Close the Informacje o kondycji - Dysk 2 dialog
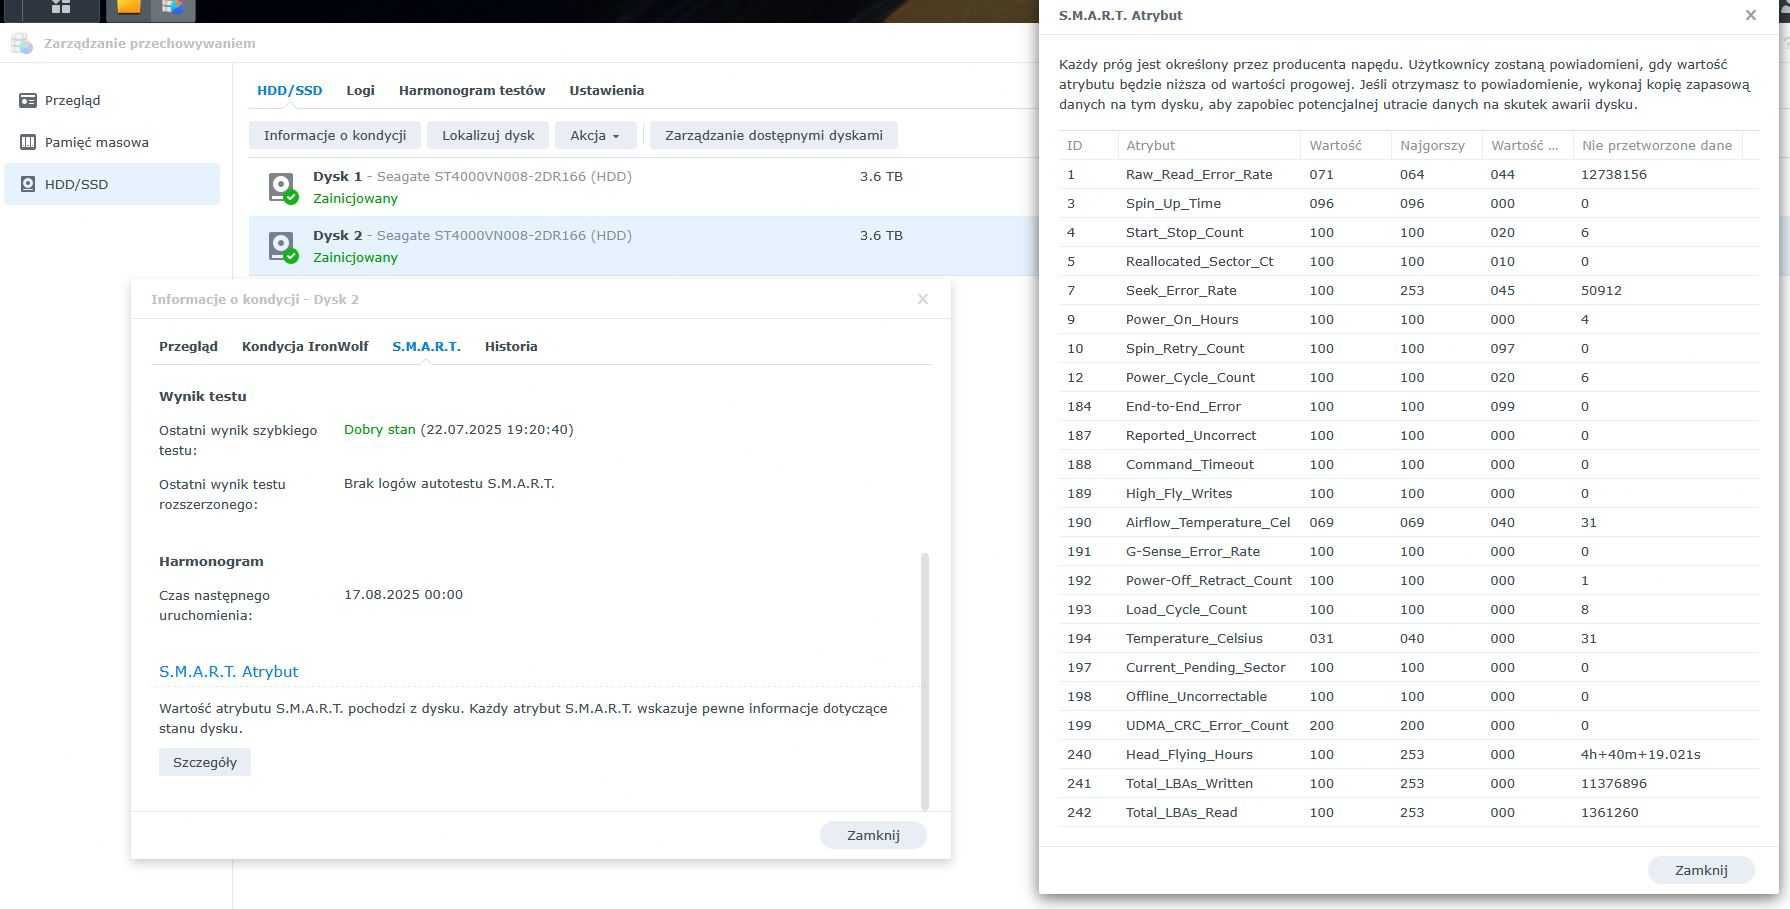Viewport: 1790px width, 909px height. point(923,299)
